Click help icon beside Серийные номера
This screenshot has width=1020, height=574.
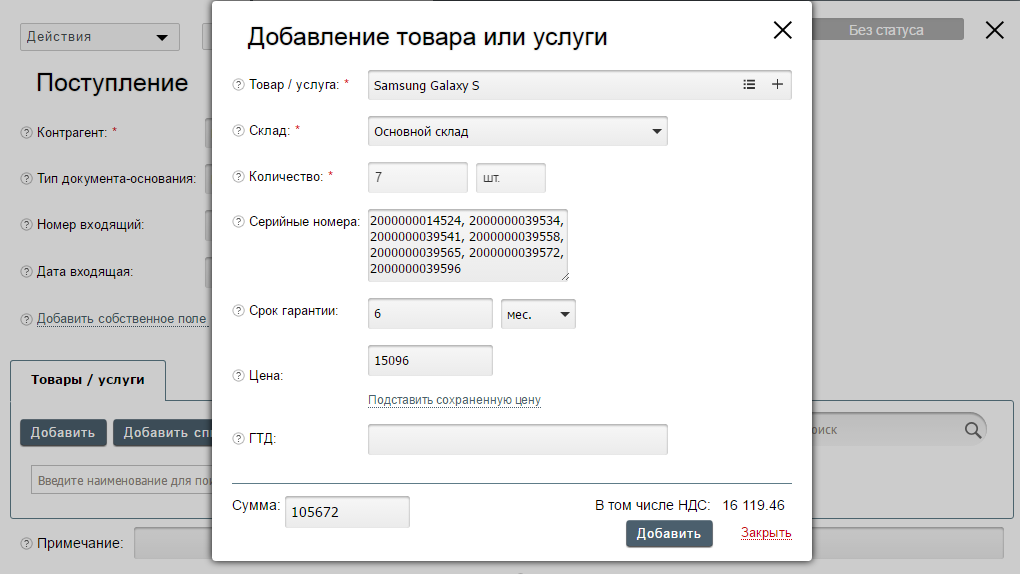(238, 222)
